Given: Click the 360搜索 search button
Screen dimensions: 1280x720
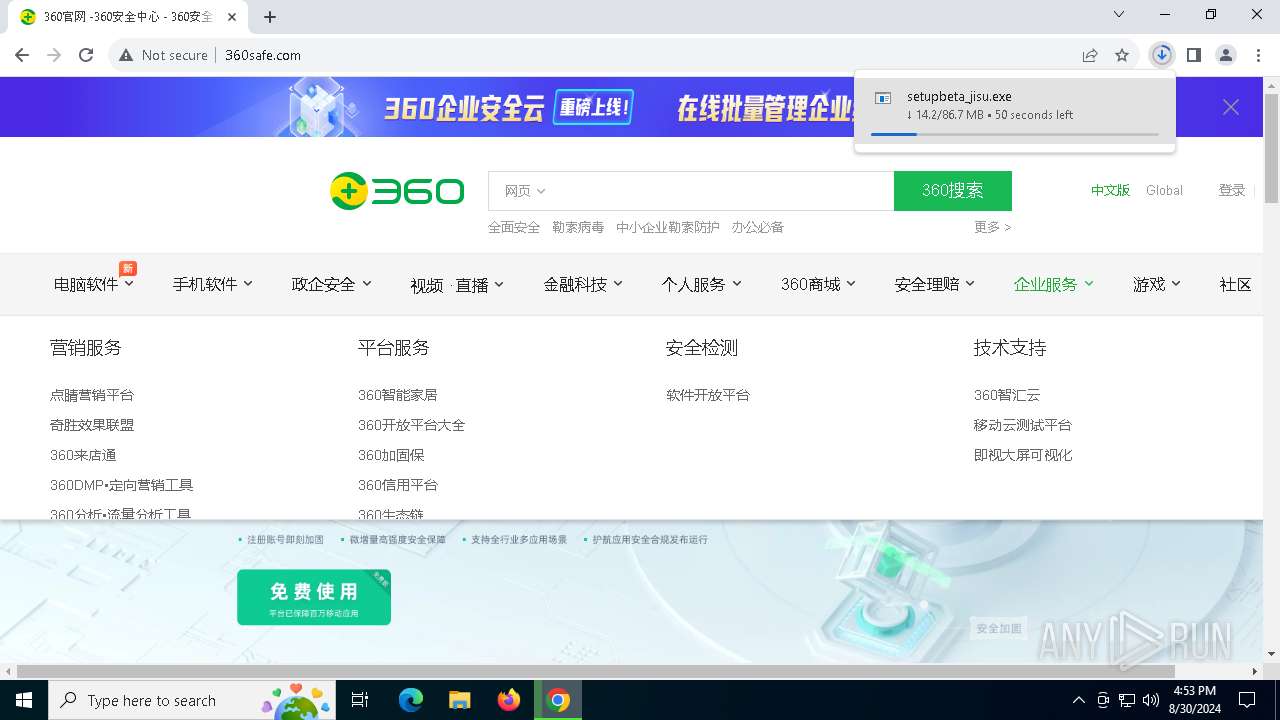Looking at the screenshot, I should [952, 191].
